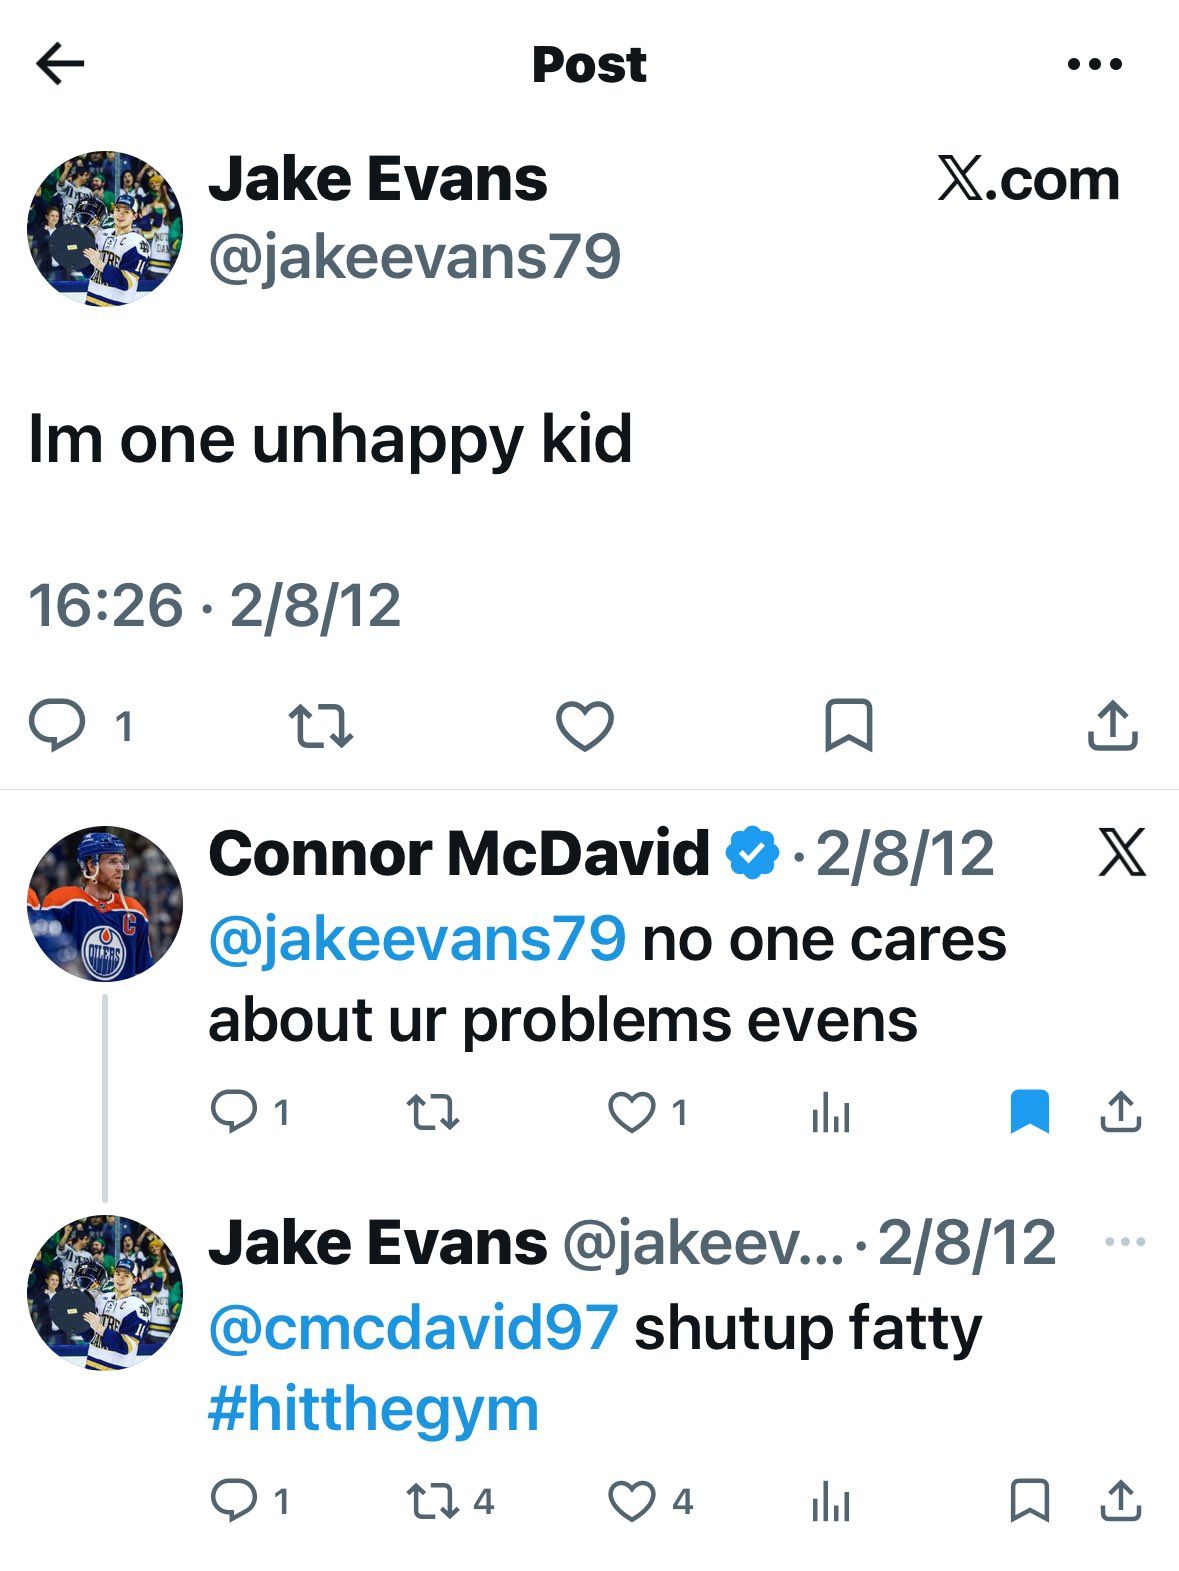The image size is (1179, 1571).
Task: Bookmark the main Jake Evans post
Action: coord(848,726)
